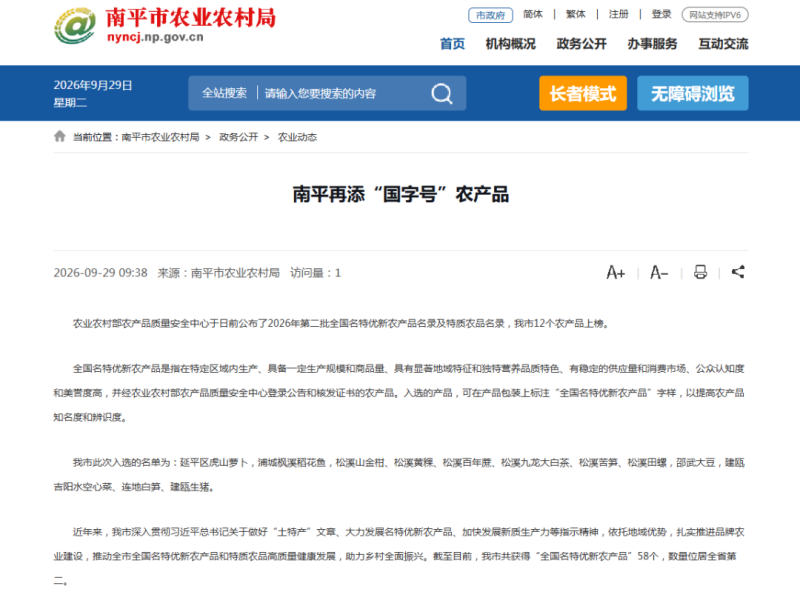Click the article title 南平再添“国字号”农产品
The image size is (800, 609).
pos(401,194)
